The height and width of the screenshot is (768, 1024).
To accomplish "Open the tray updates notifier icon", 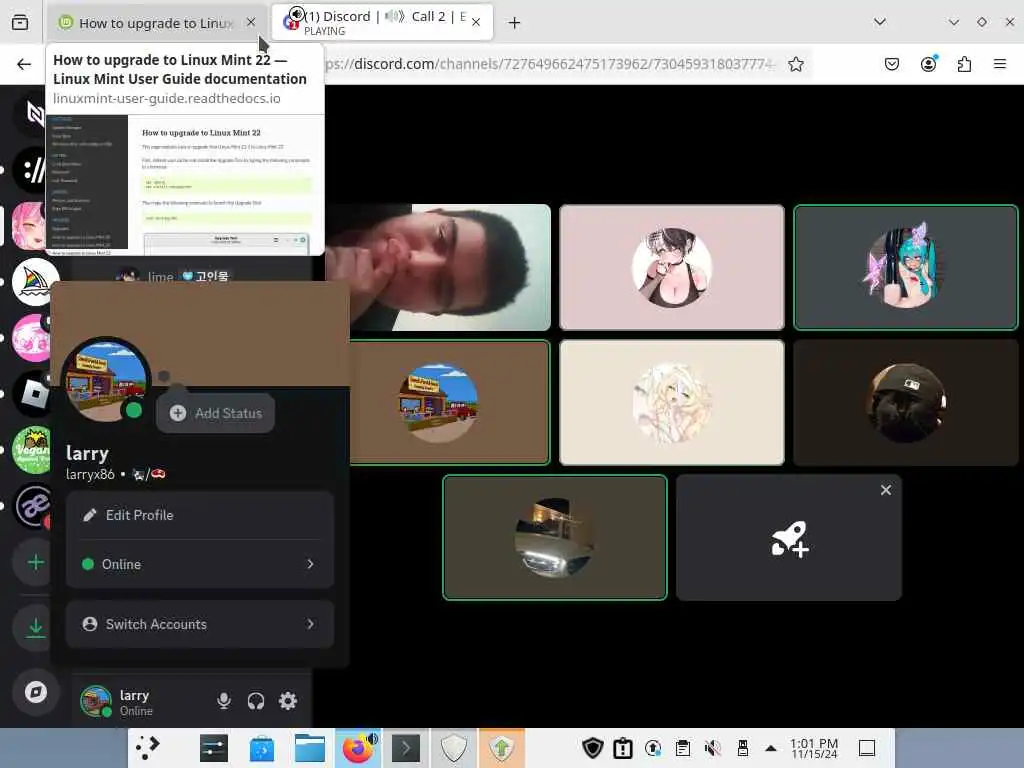I will (652, 748).
